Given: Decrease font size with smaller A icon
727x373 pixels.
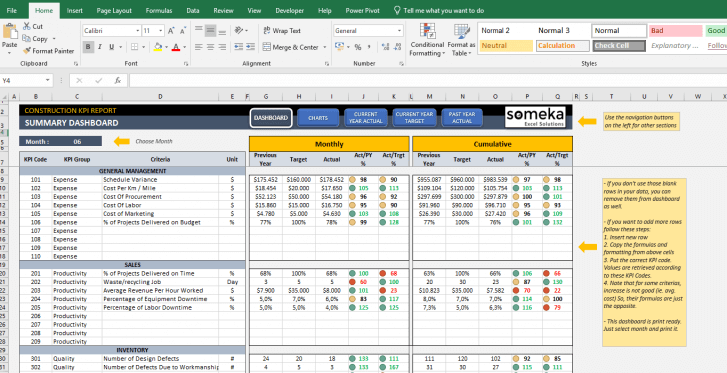Looking at the screenshot, I should click(183, 31).
